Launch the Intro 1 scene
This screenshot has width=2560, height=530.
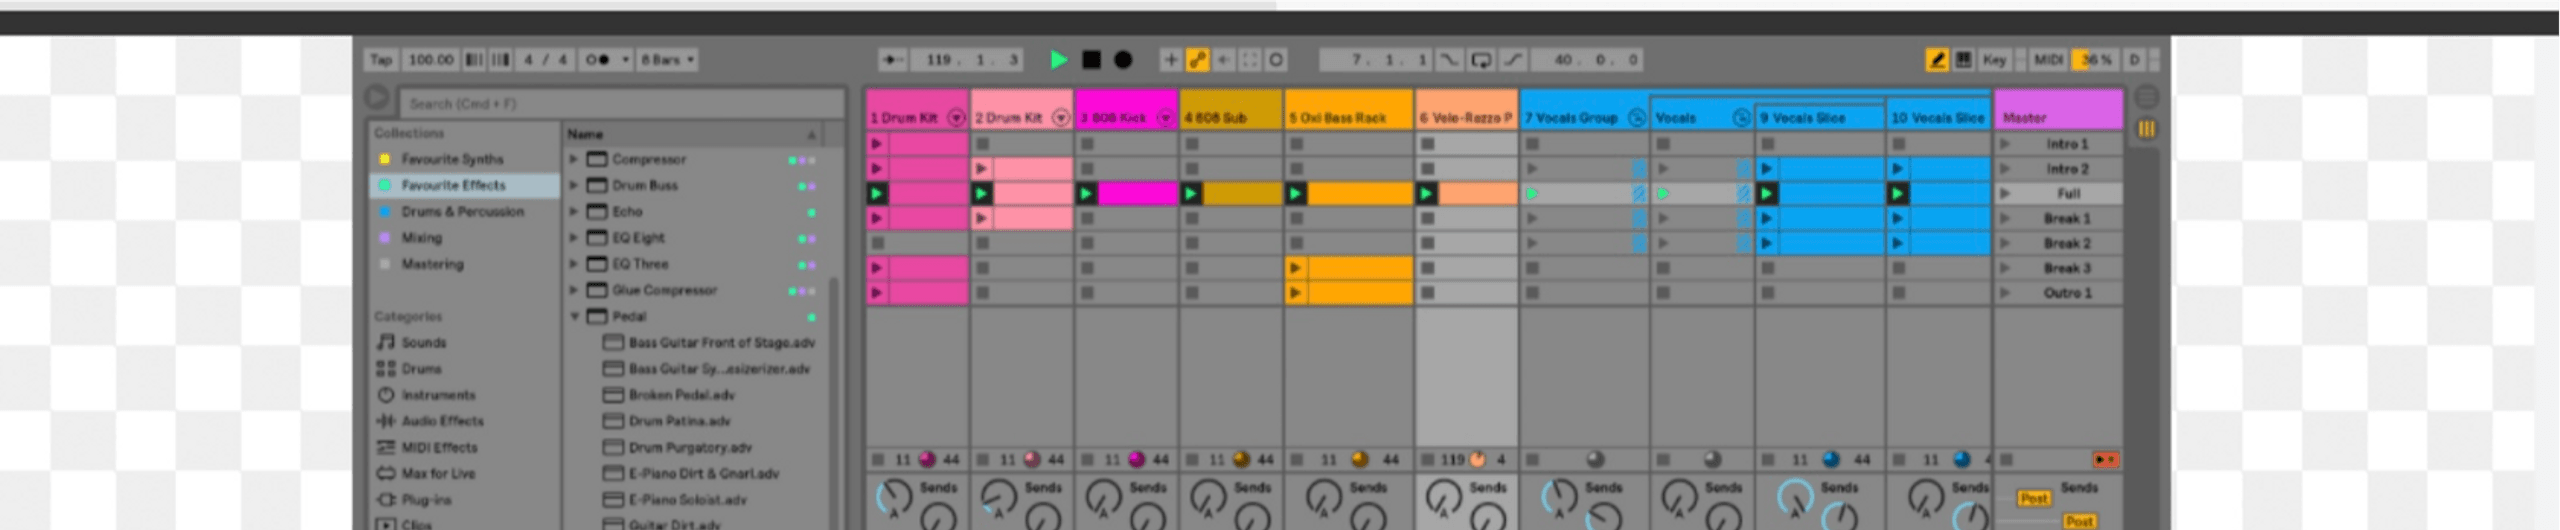pyautogui.click(x=2005, y=144)
